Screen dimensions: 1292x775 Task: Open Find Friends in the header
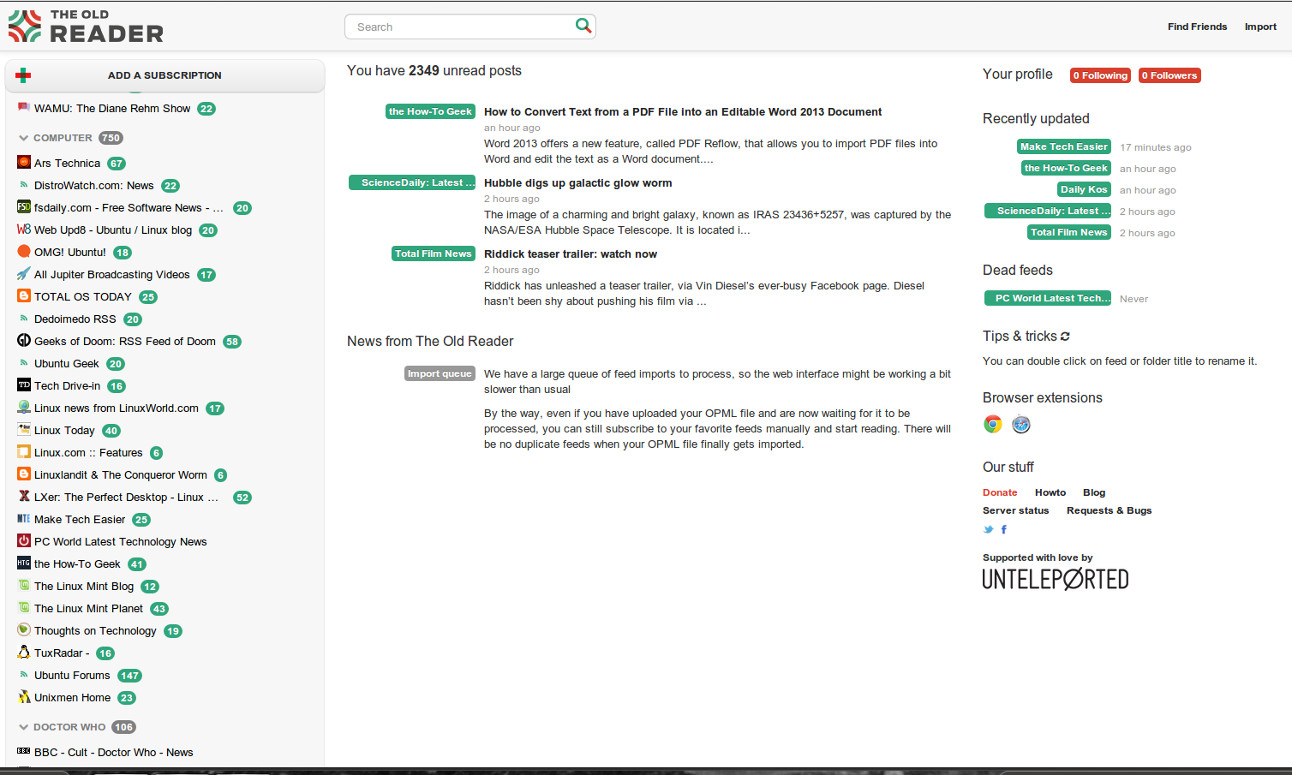tap(1197, 27)
